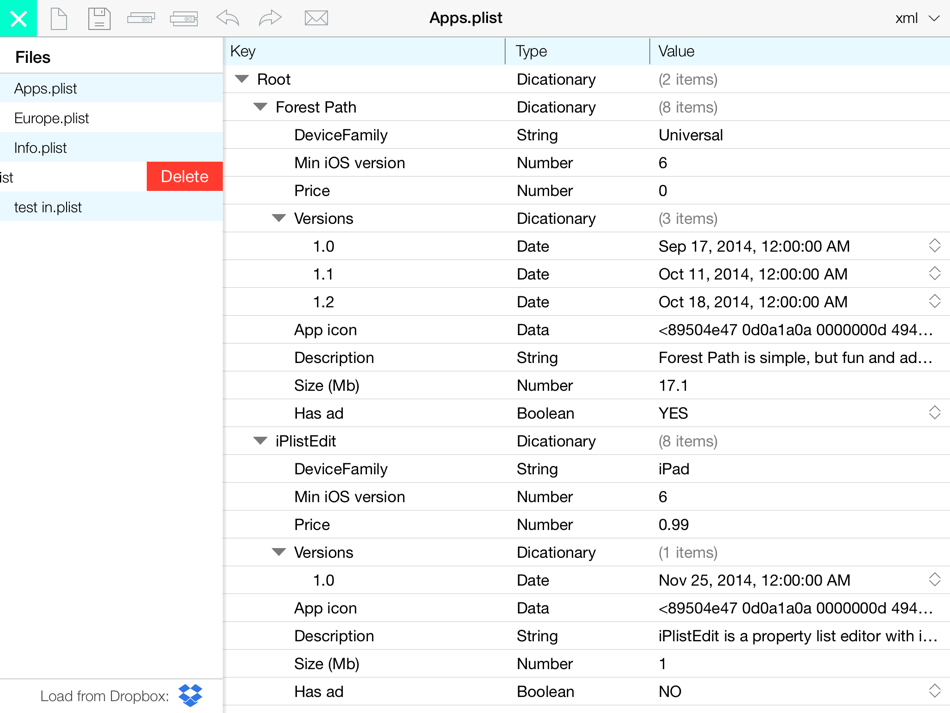Click the Oct 18, 2014 date value
Image resolution: width=950 pixels, height=713 pixels.
pos(752,302)
